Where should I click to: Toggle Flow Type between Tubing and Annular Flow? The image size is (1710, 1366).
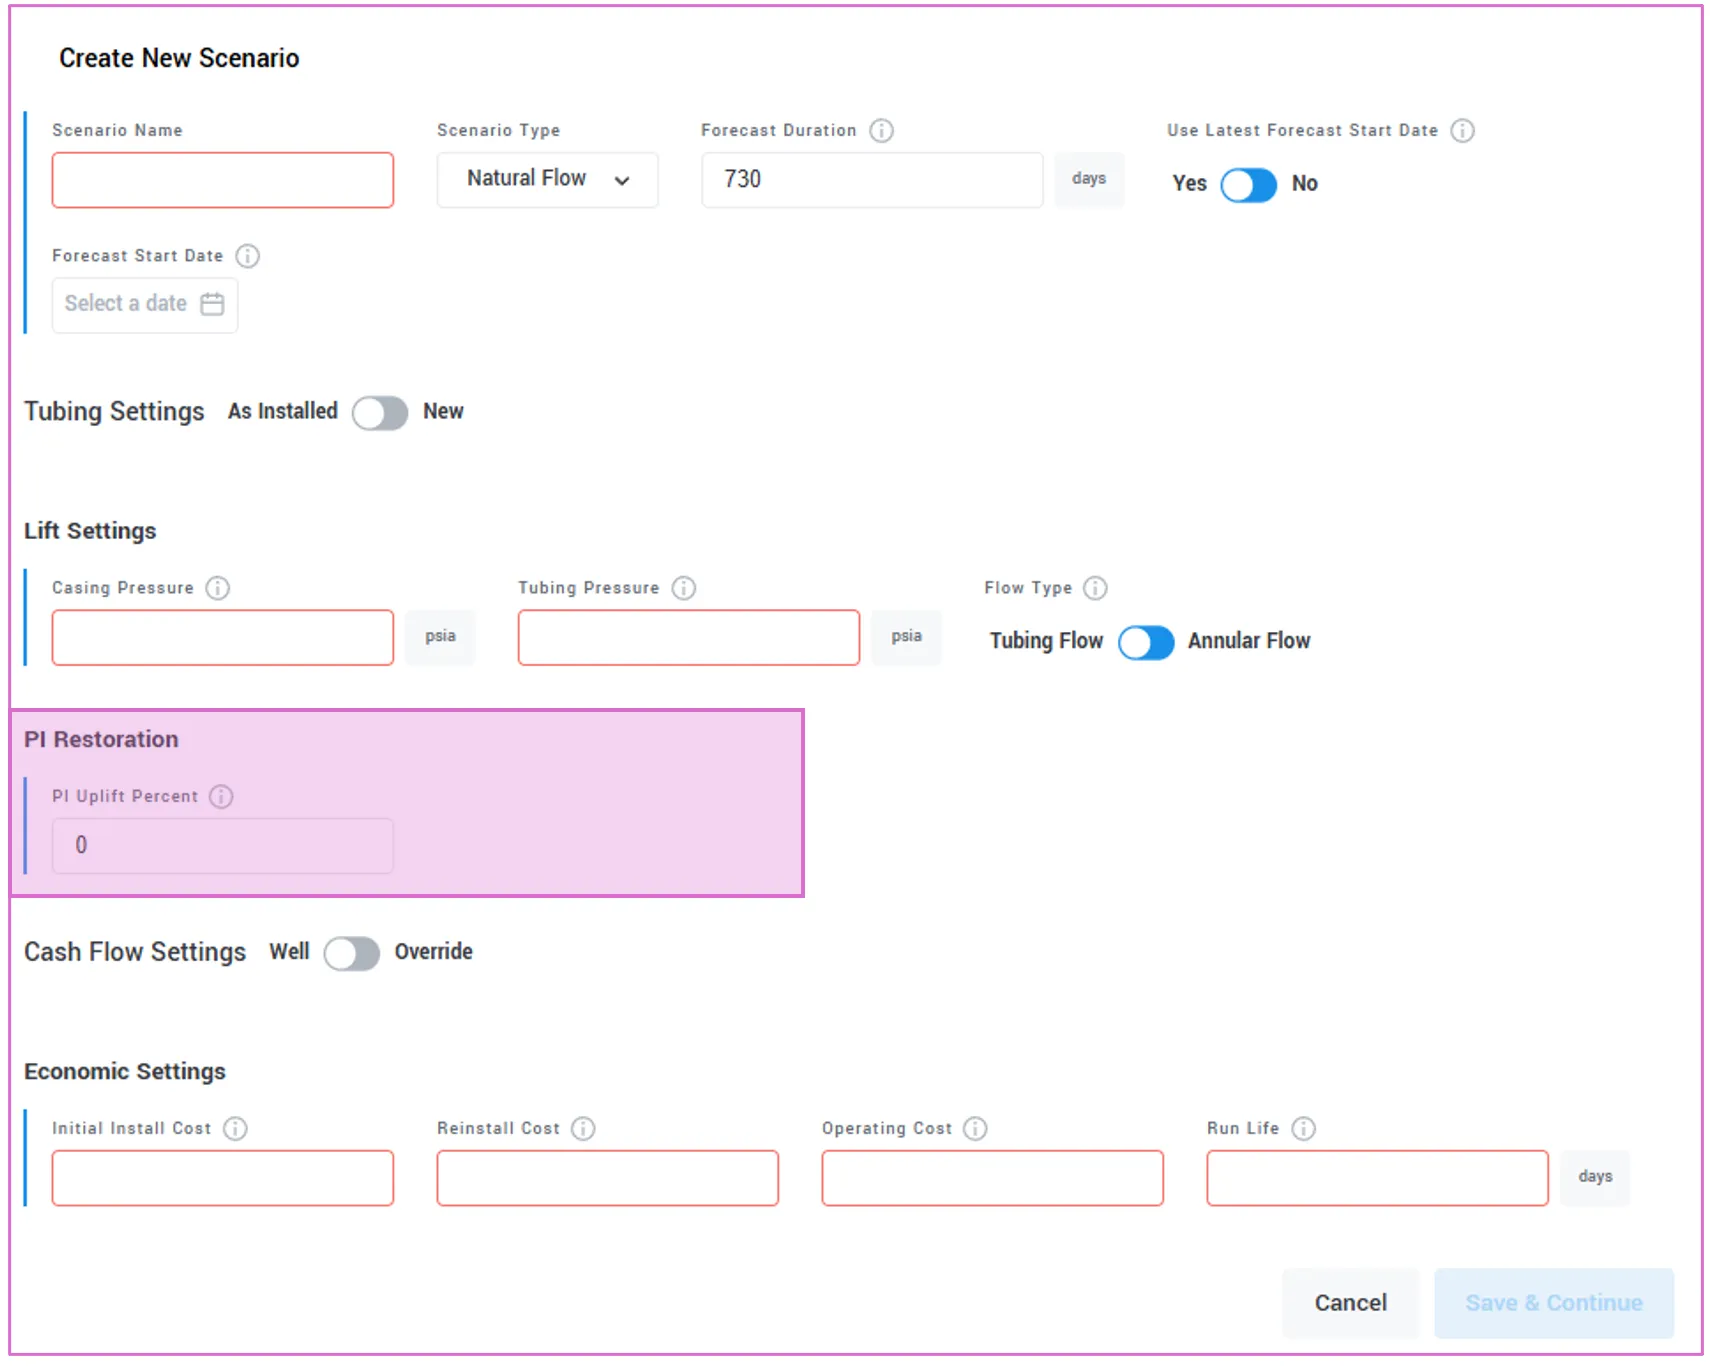click(x=1146, y=643)
